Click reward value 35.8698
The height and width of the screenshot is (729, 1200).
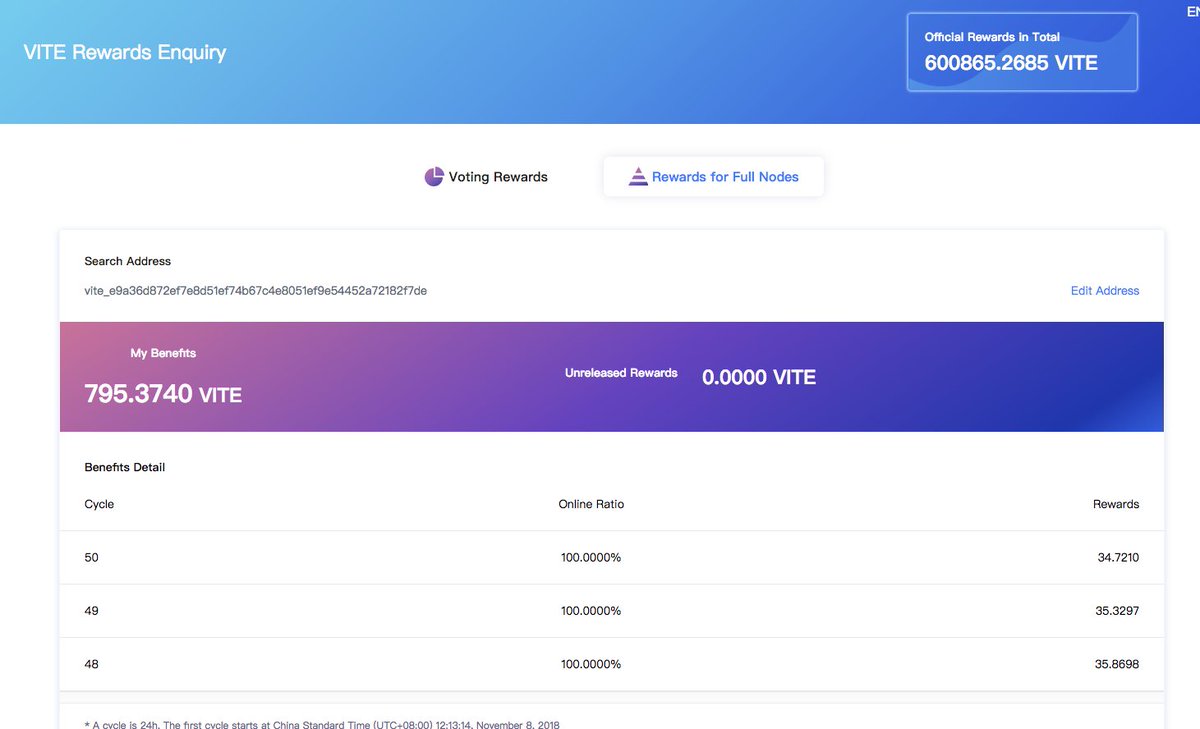point(1118,664)
